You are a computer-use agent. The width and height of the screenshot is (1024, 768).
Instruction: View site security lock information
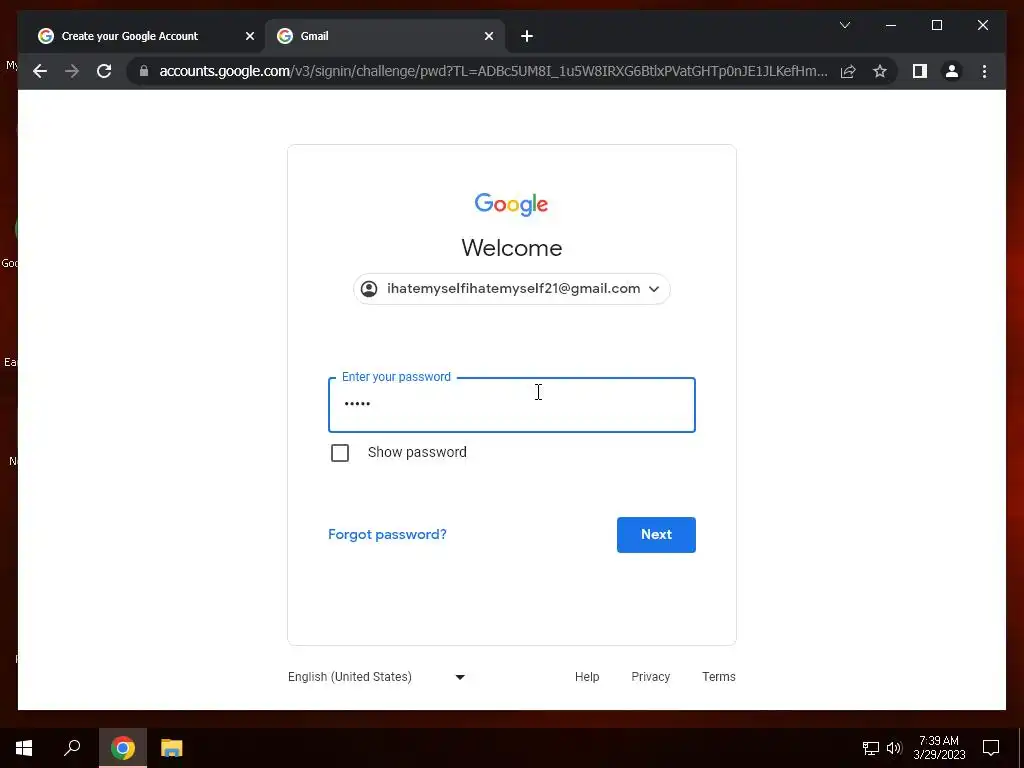pyautogui.click(x=144, y=71)
